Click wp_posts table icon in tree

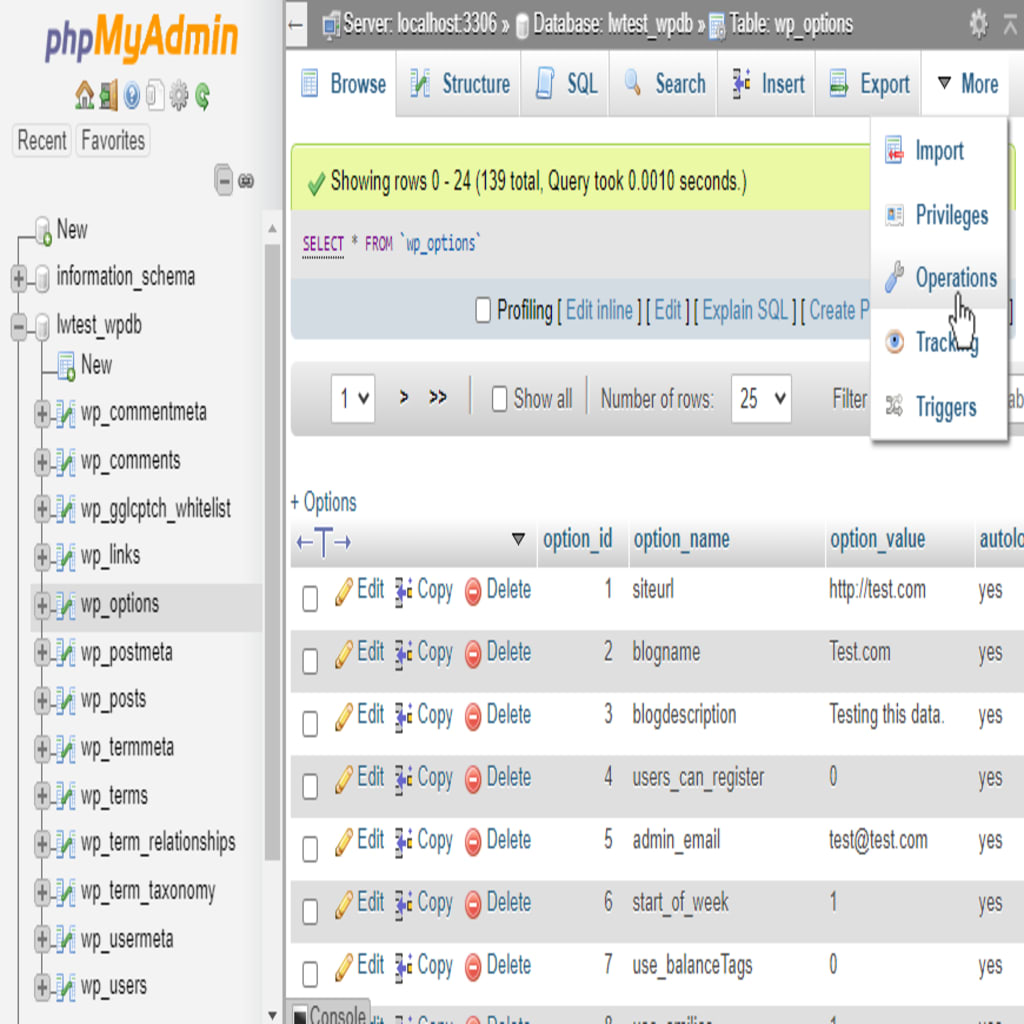click(65, 700)
